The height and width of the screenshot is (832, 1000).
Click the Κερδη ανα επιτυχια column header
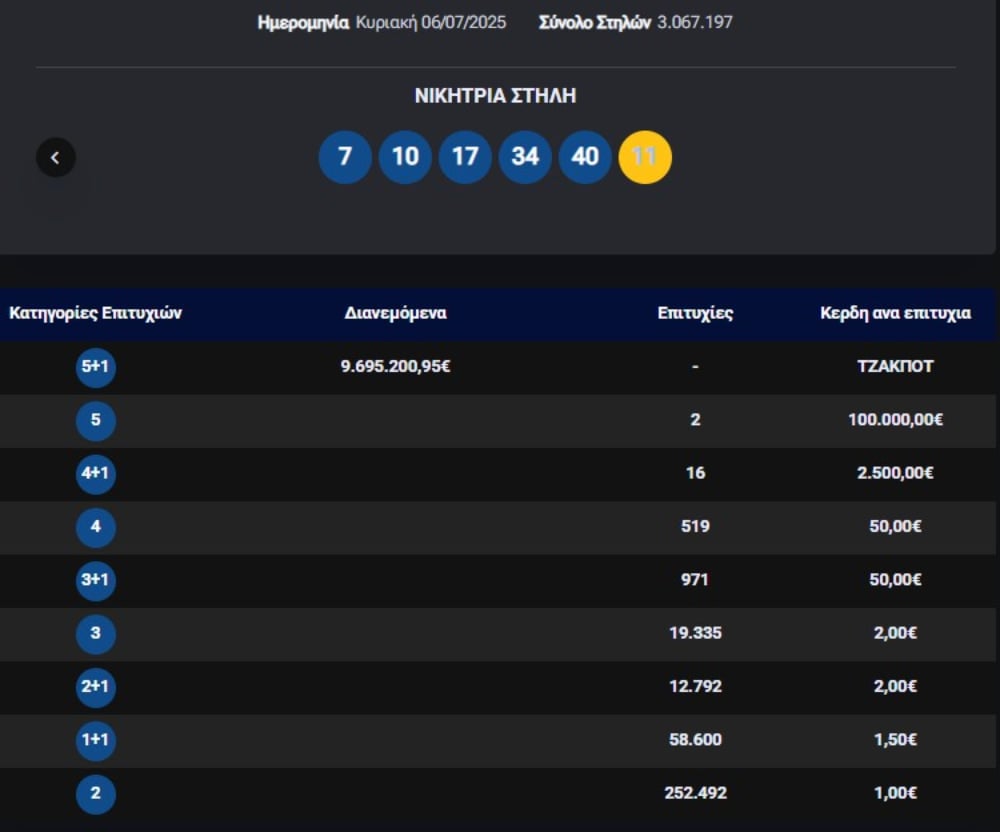(x=895, y=313)
